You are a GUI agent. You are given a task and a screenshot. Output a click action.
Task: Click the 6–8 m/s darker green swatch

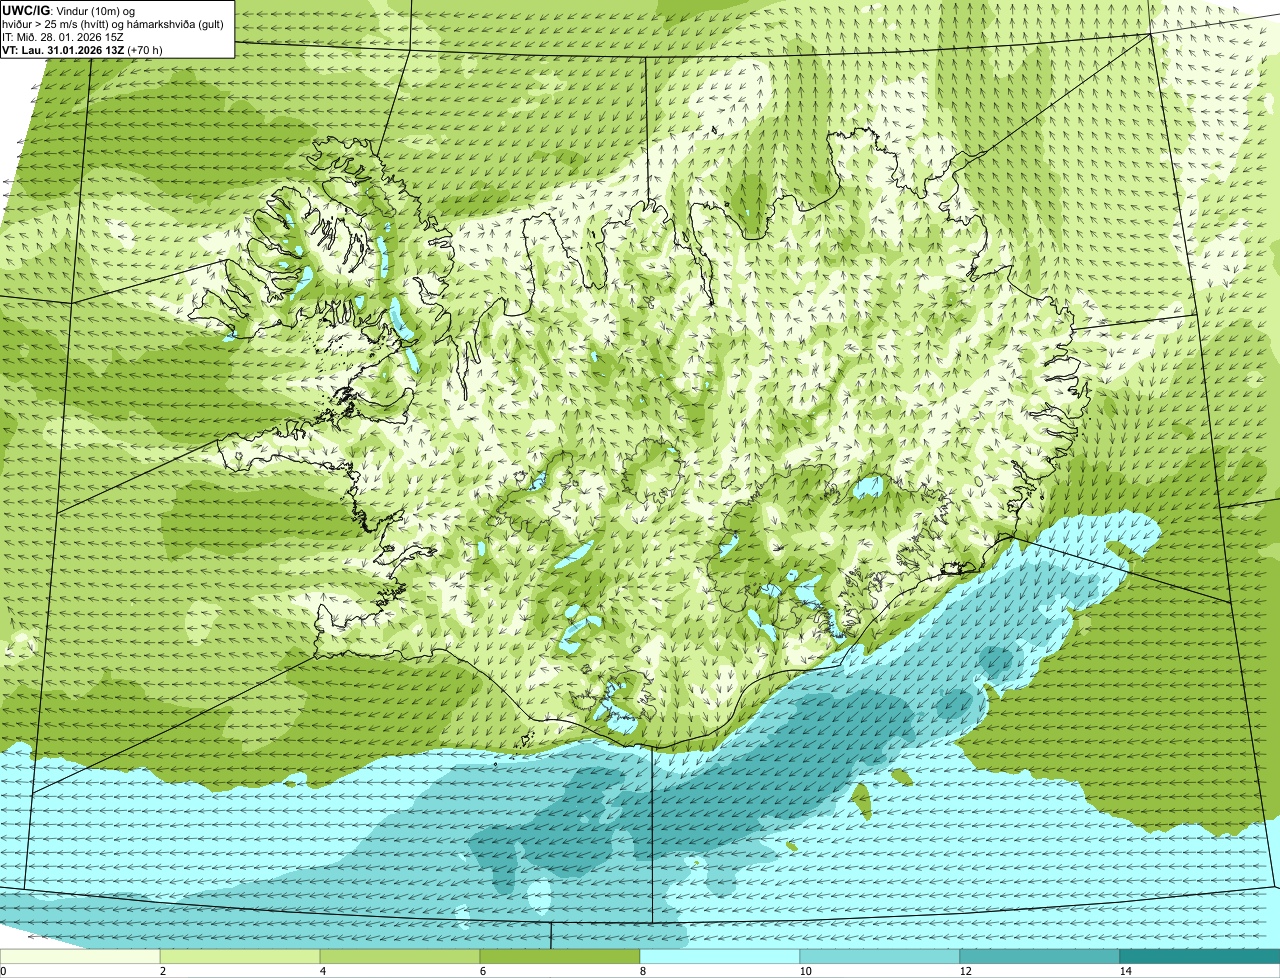click(560, 957)
